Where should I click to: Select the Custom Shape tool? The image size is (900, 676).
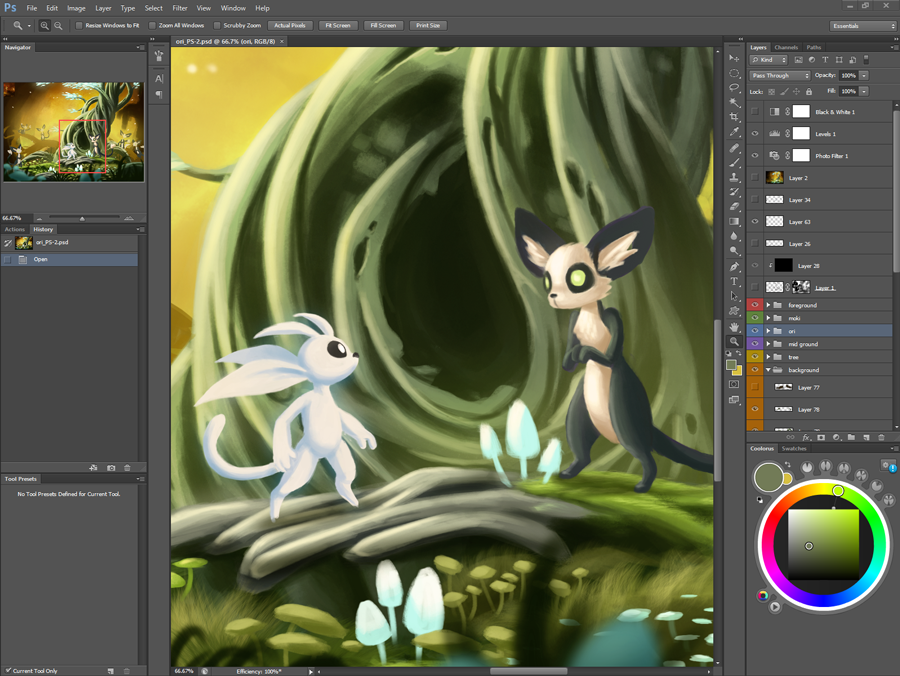click(x=734, y=310)
